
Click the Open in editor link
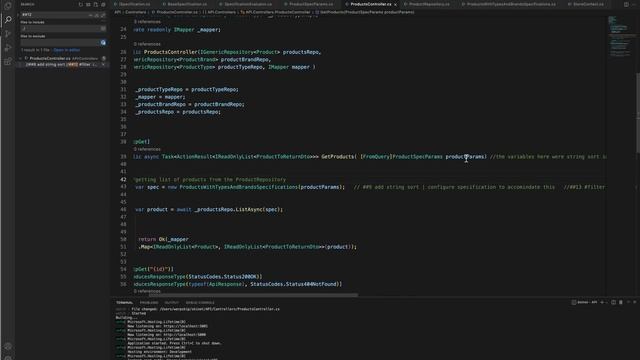tap(67, 50)
